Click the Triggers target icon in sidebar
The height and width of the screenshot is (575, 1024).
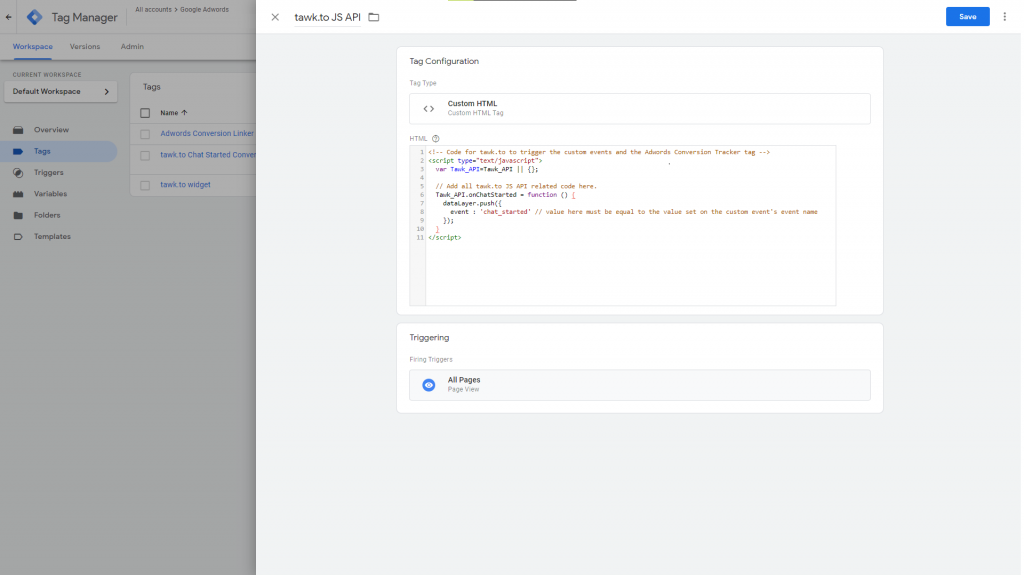18,172
